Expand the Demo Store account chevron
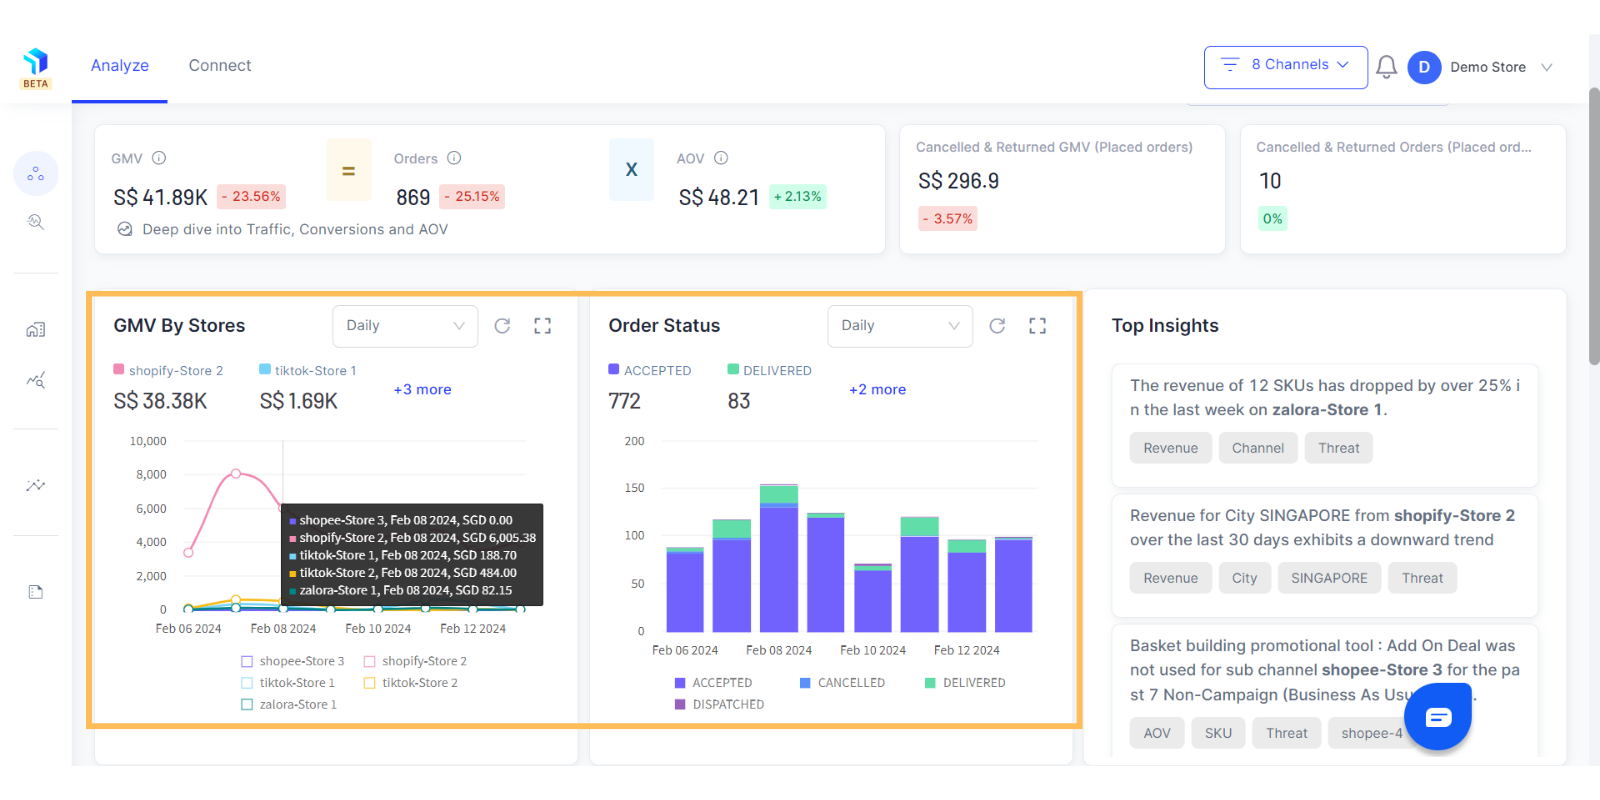Screen dimensions: 1600x800 [x=1546, y=67]
